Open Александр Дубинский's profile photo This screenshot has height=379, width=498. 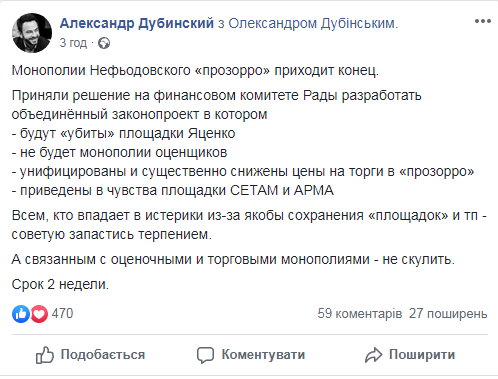point(32,33)
